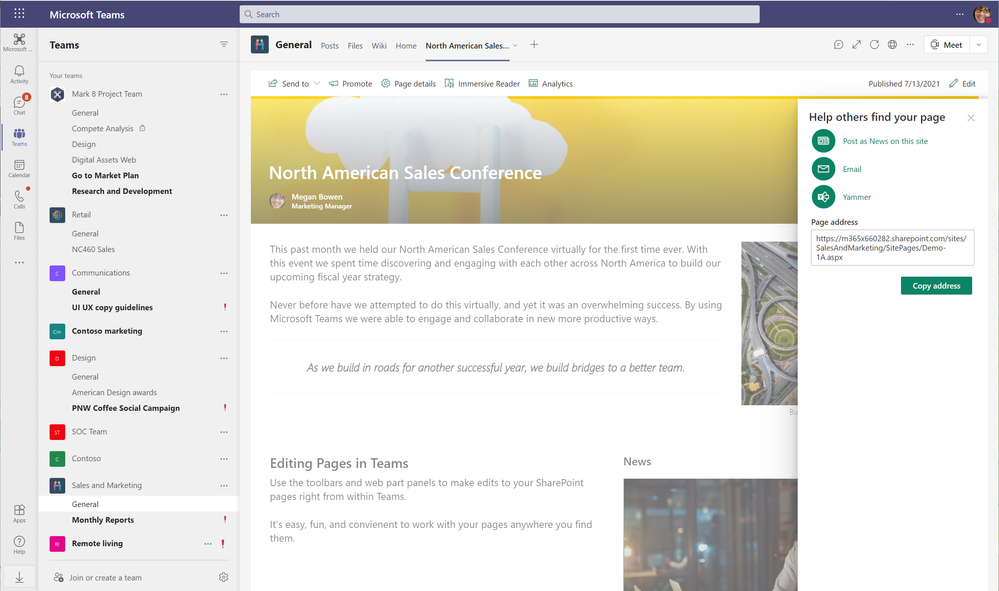Open the profile avatar menu

tap(982, 14)
